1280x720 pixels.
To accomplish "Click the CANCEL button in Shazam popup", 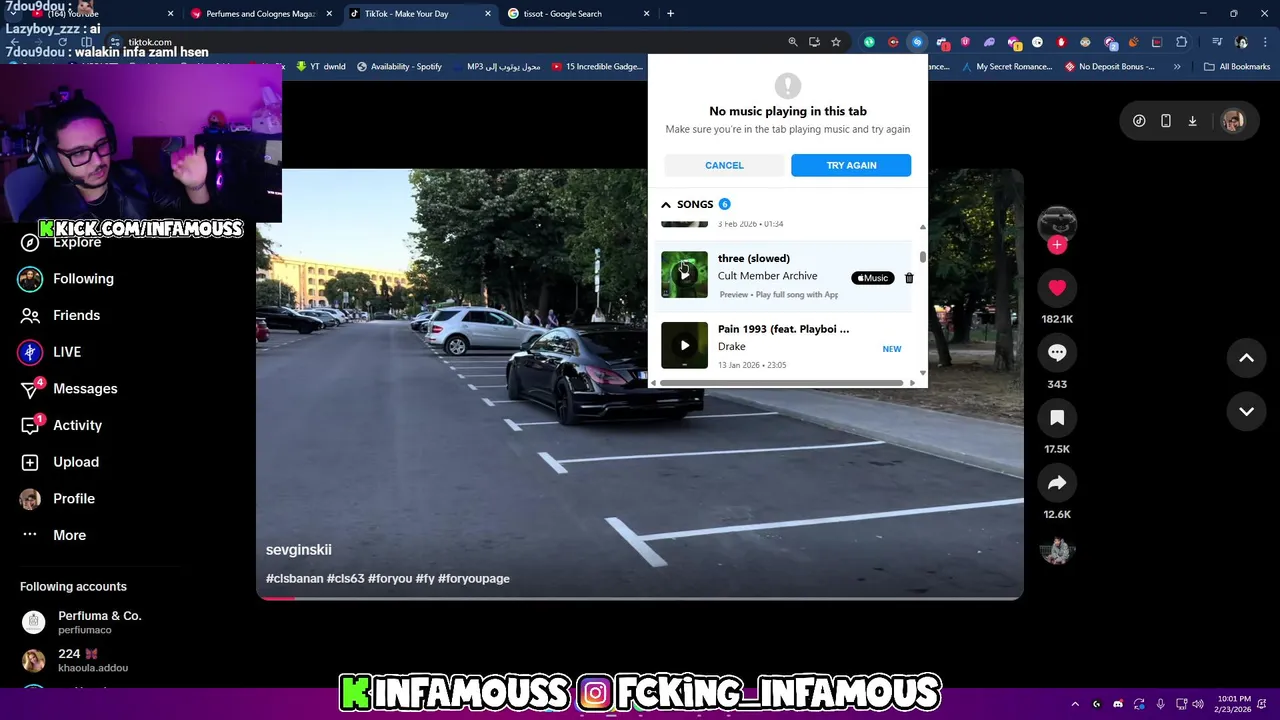I will coord(724,165).
